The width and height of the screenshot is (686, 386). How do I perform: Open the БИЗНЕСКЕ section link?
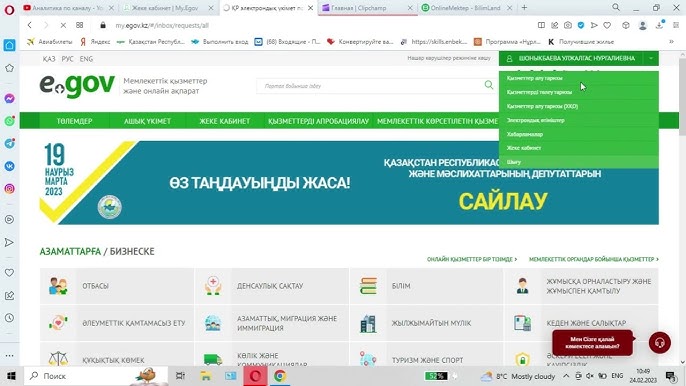pyautogui.click(x=132, y=252)
